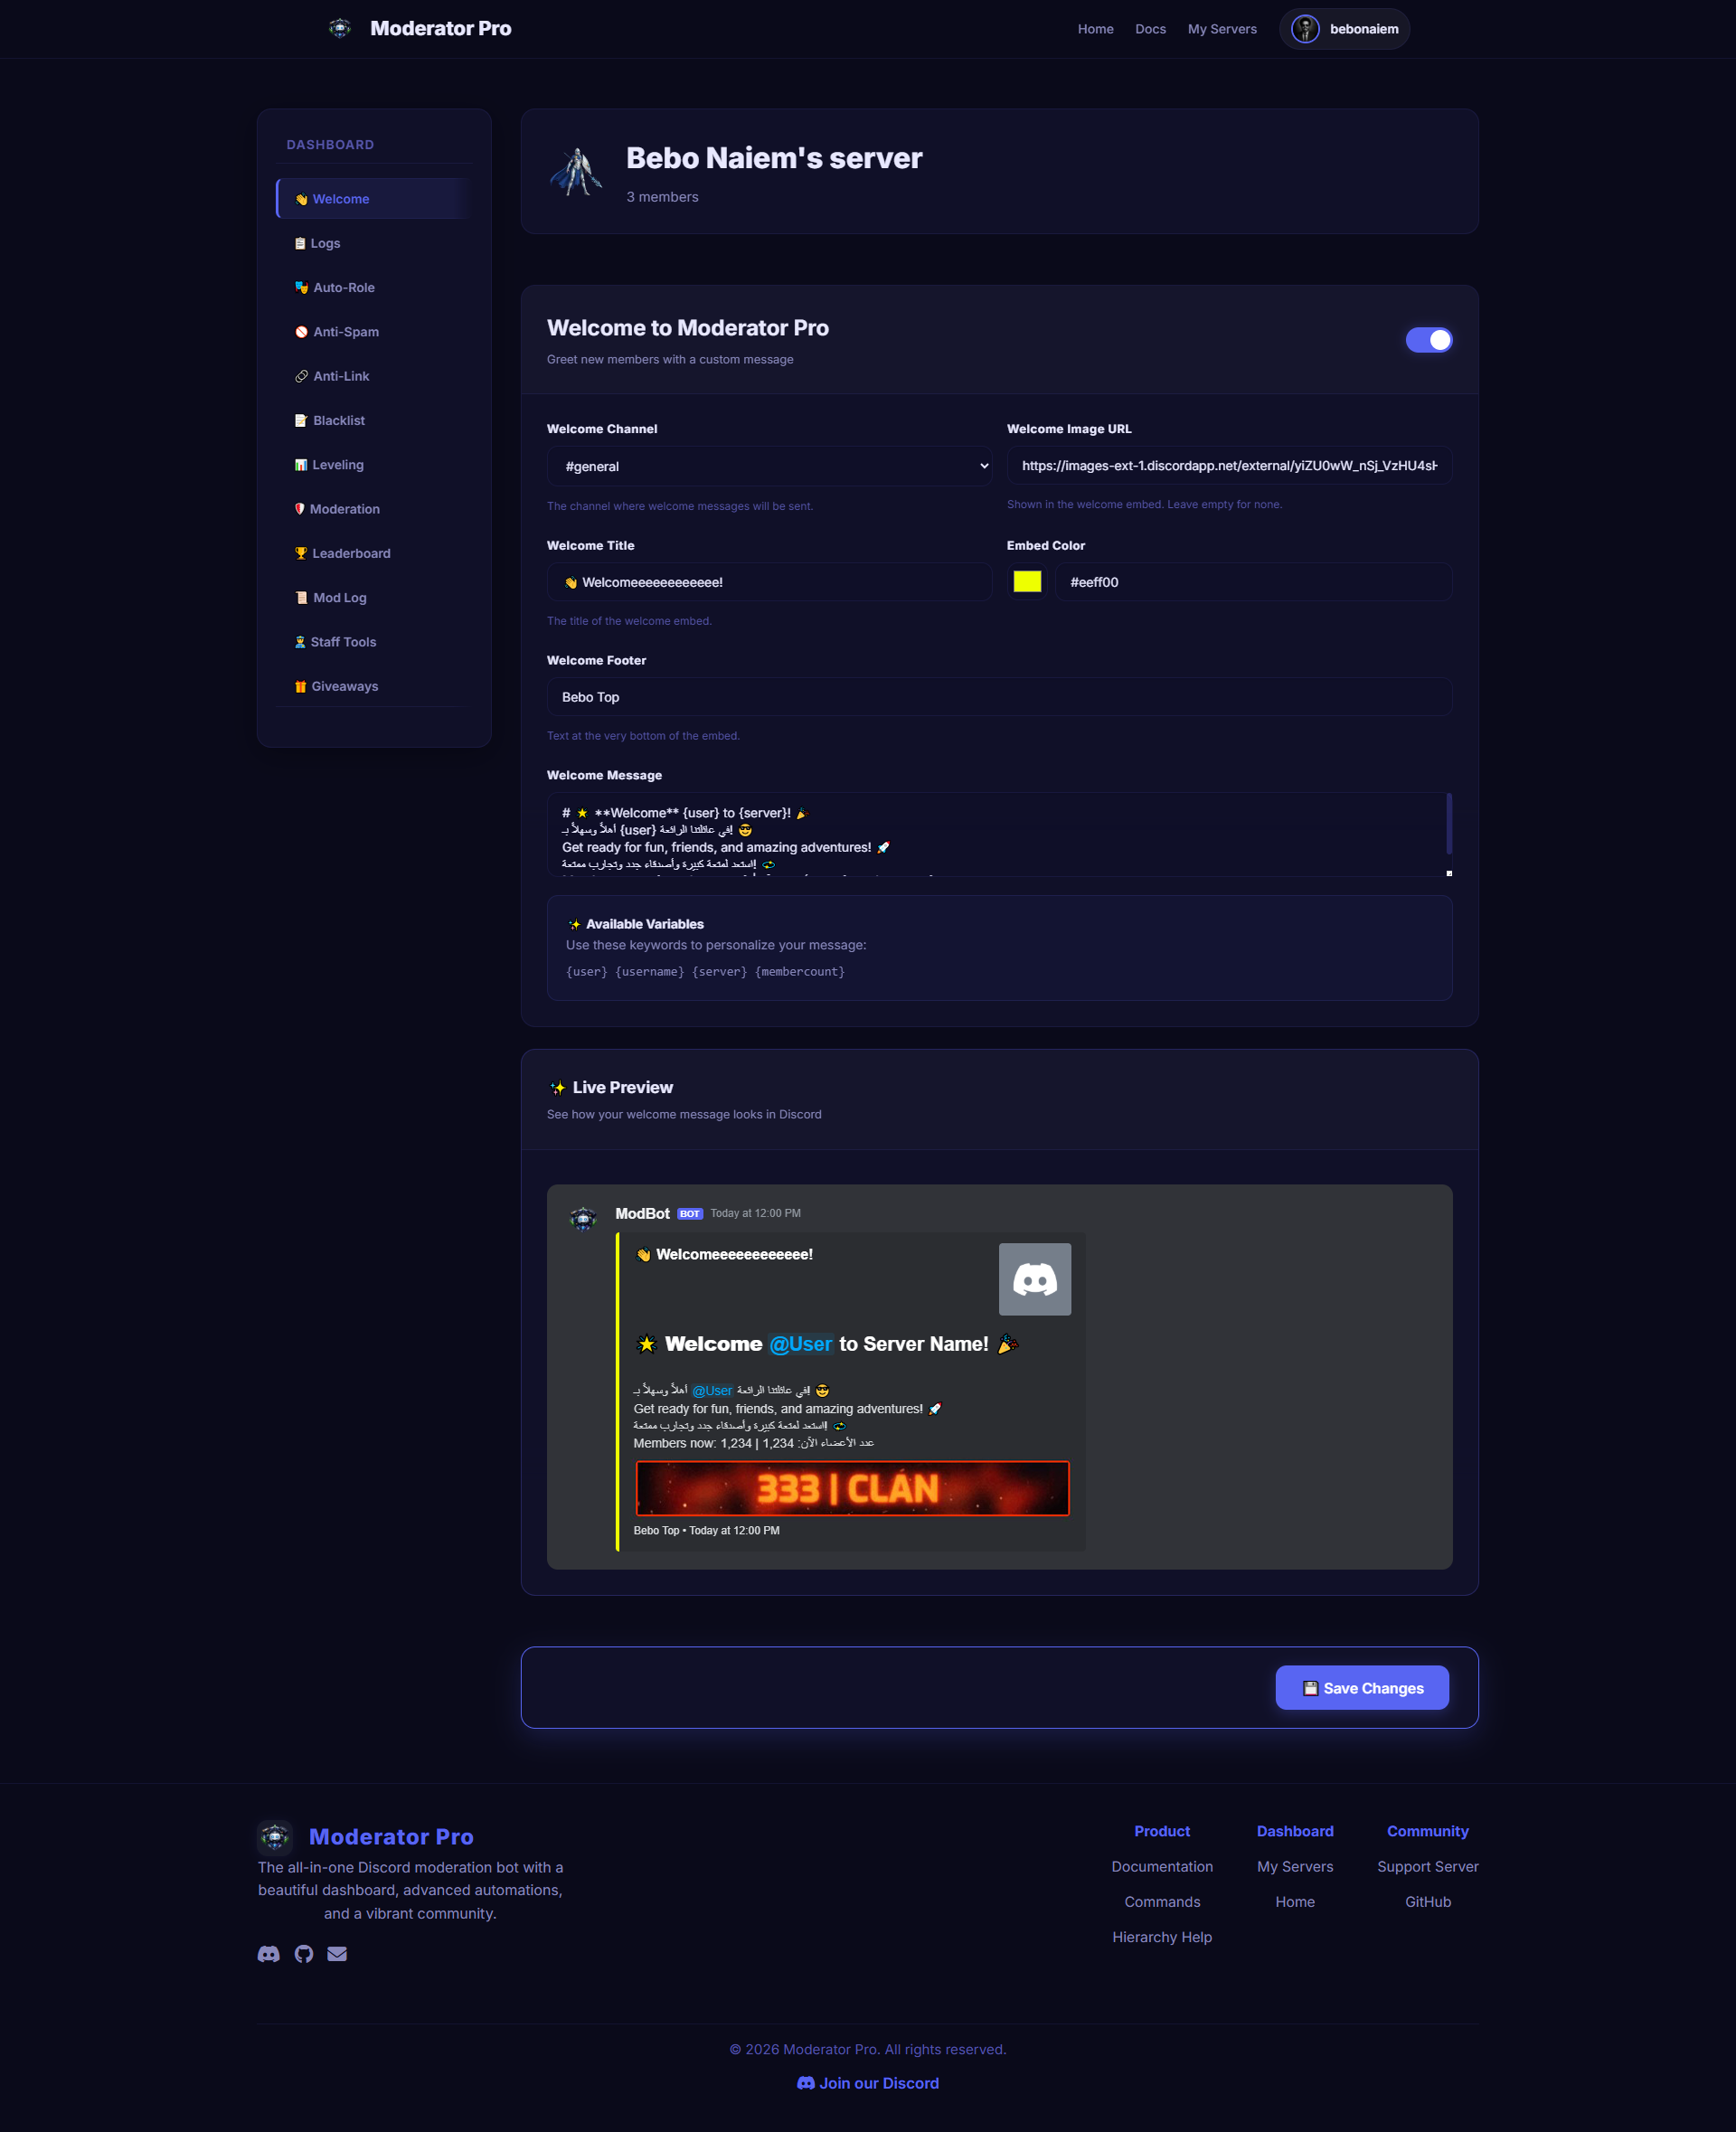Click the Save Changes button

point(1361,1688)
